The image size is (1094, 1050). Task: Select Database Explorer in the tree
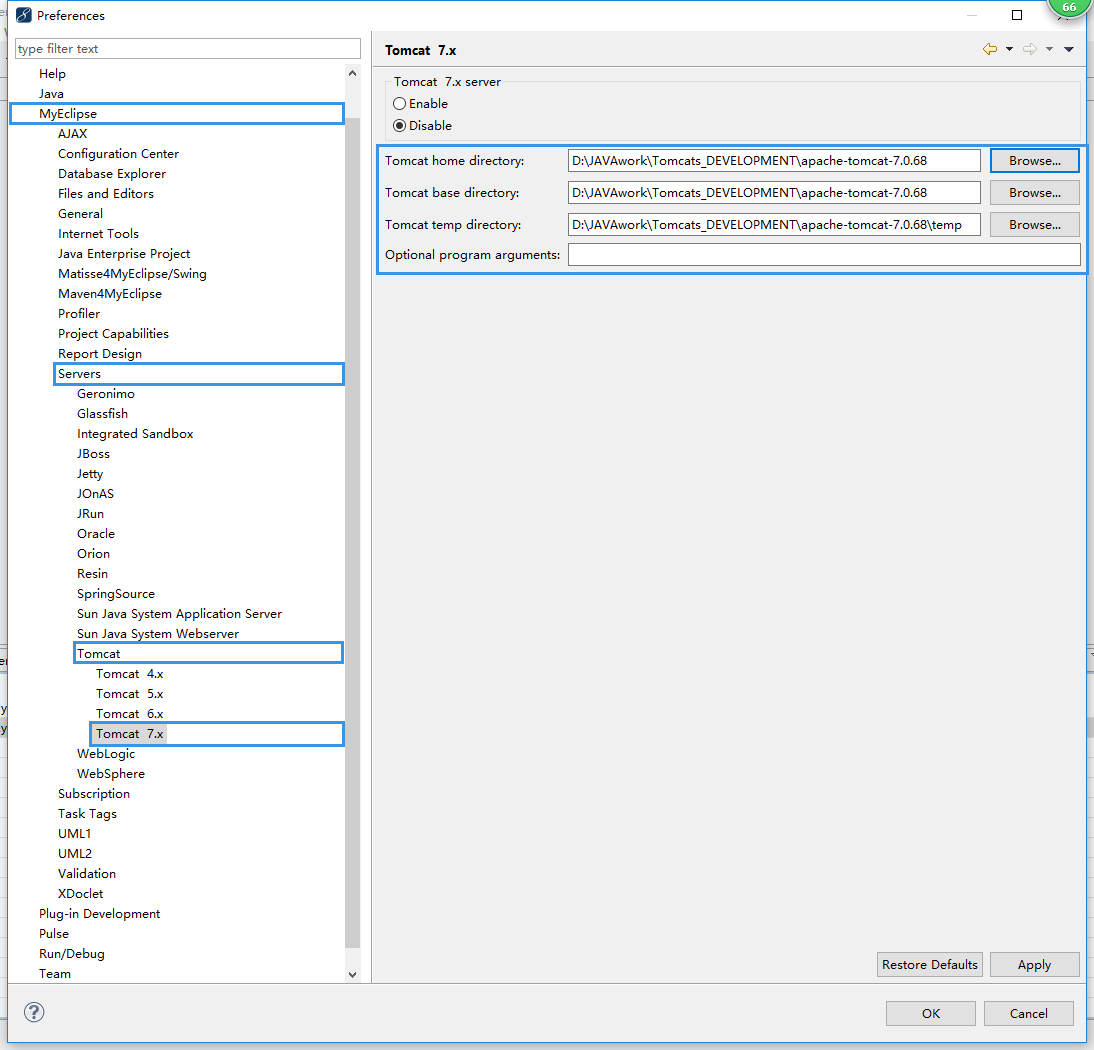(x=112, y=174)
